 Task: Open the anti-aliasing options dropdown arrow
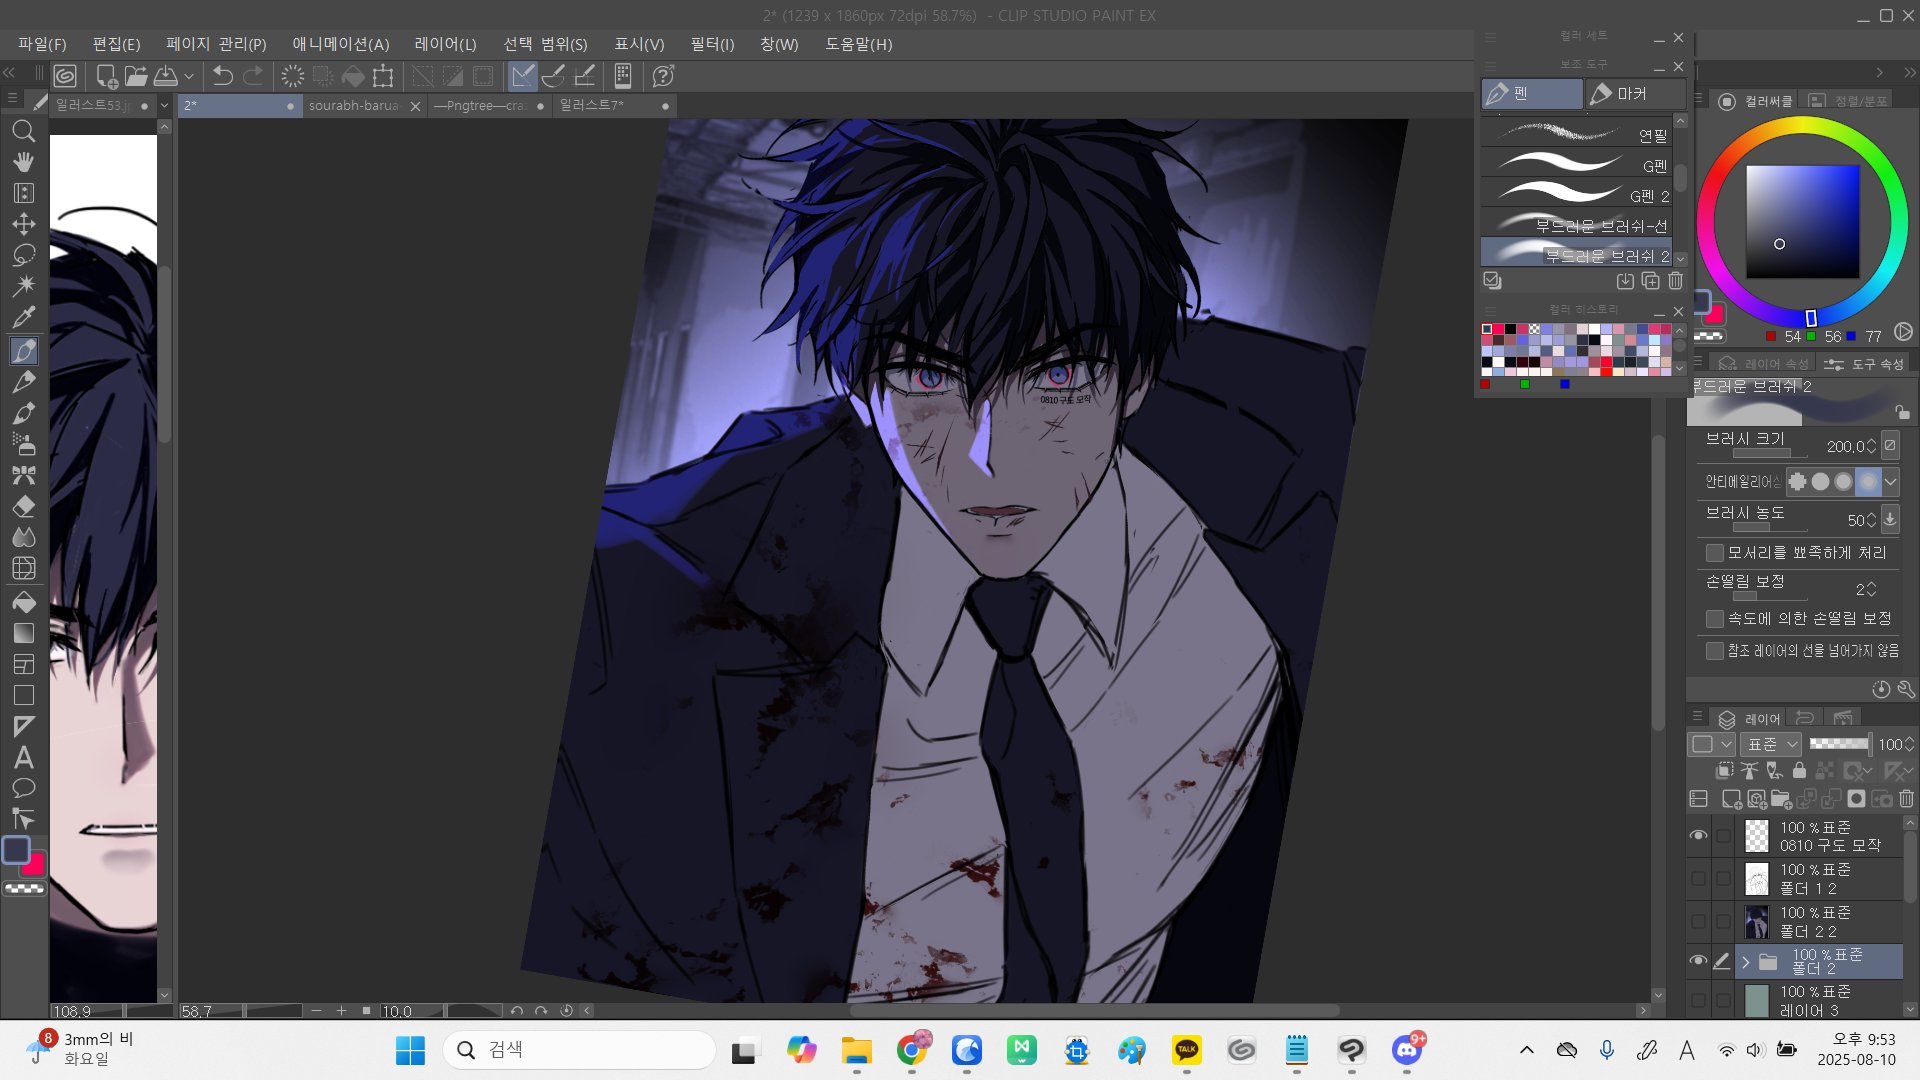1890,482
